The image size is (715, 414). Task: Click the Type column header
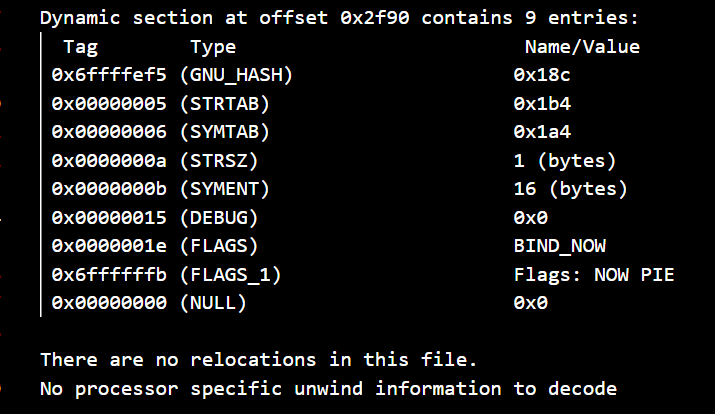pyautogui.click(x=213, y=47)
